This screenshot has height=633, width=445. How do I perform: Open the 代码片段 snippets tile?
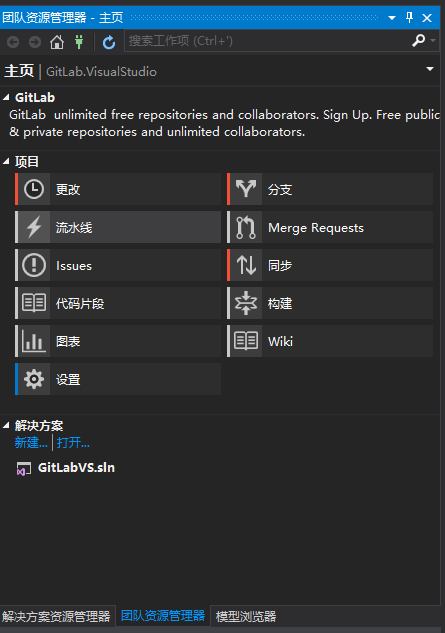(118, 303)
